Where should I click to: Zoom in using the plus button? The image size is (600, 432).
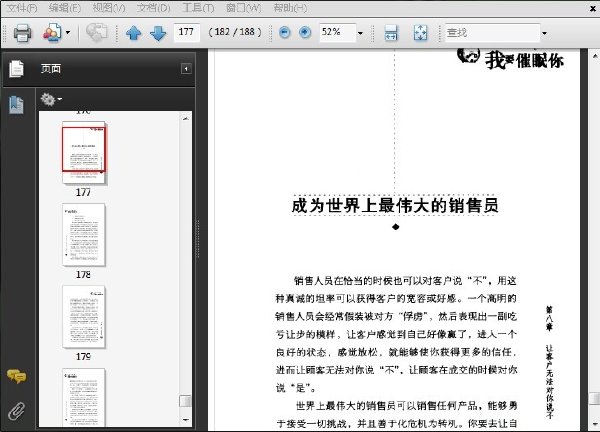coord(305,33)
